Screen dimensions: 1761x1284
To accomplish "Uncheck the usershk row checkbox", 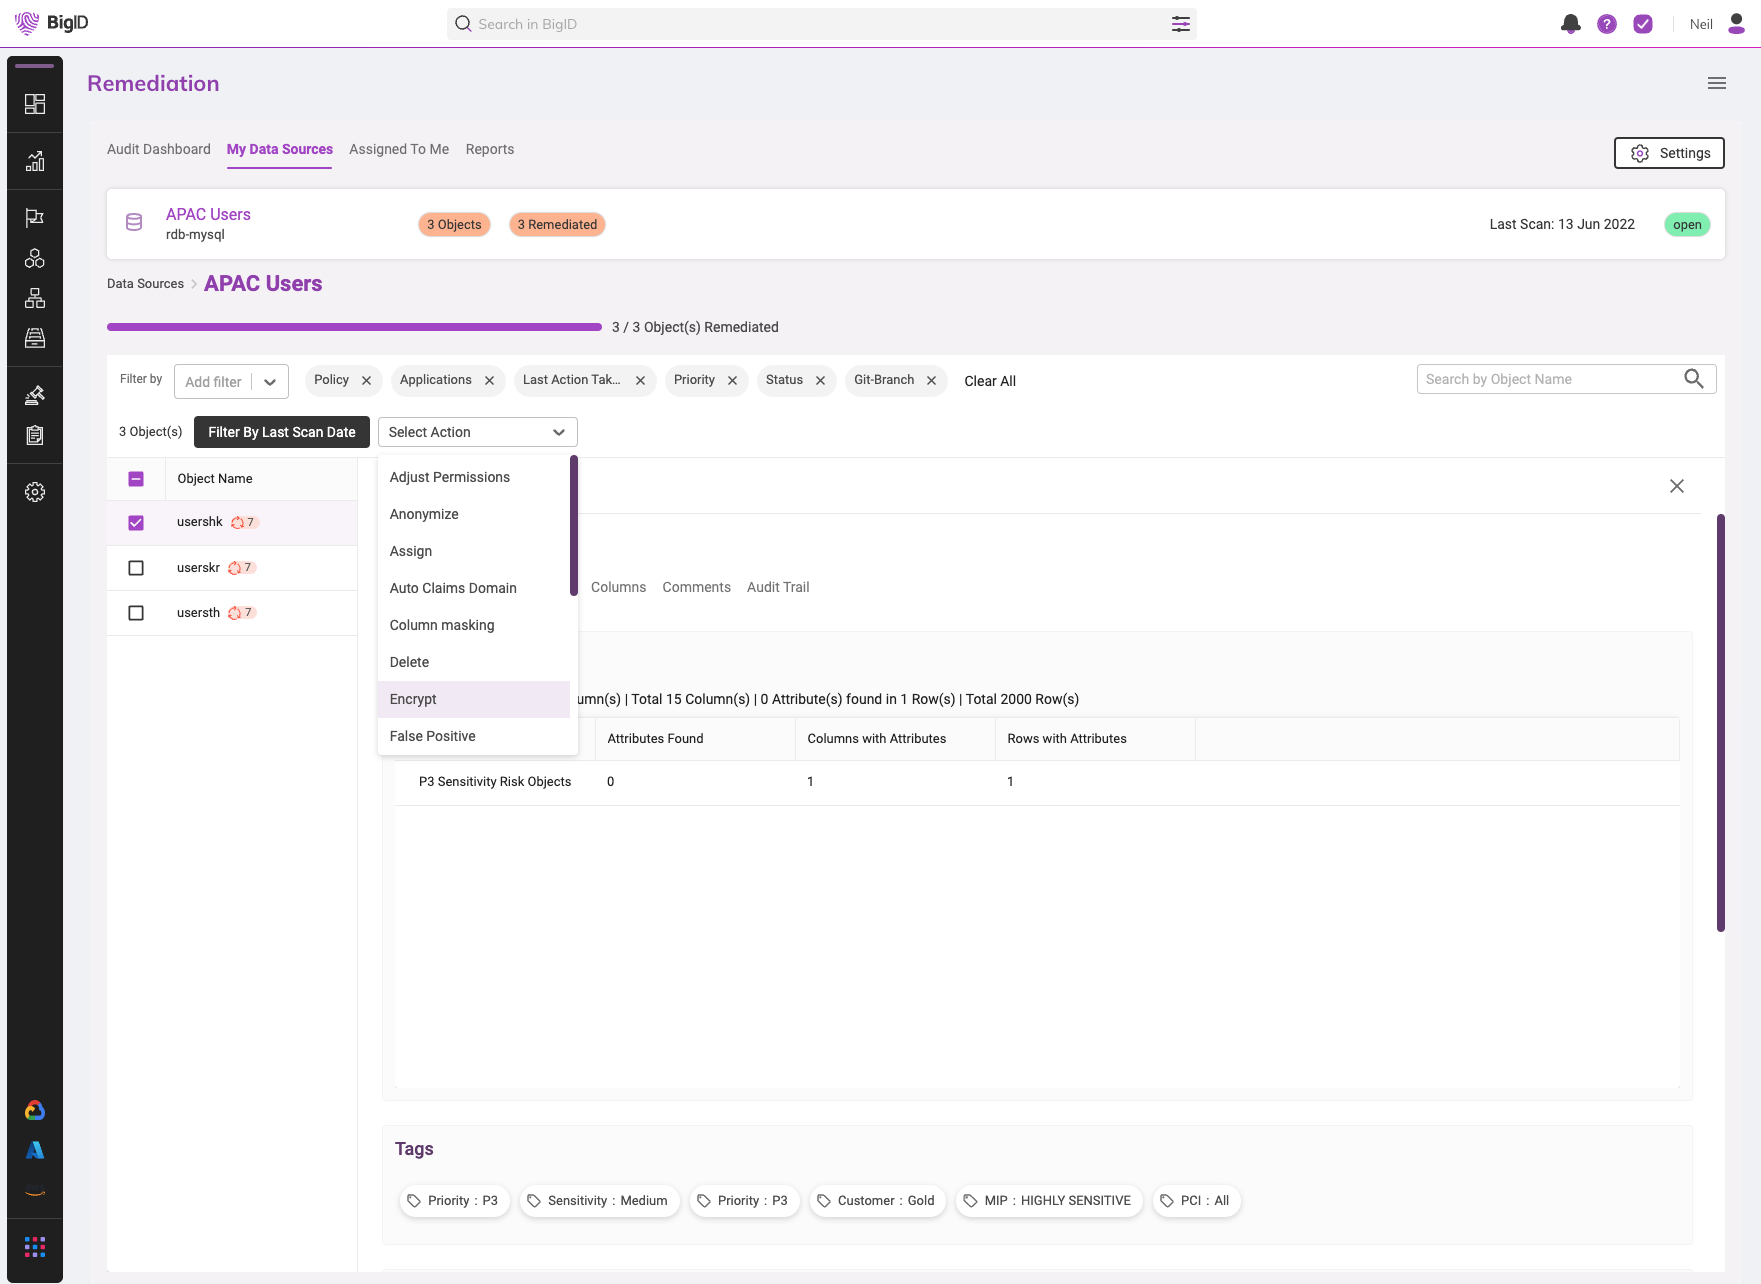I will (136, 521).
